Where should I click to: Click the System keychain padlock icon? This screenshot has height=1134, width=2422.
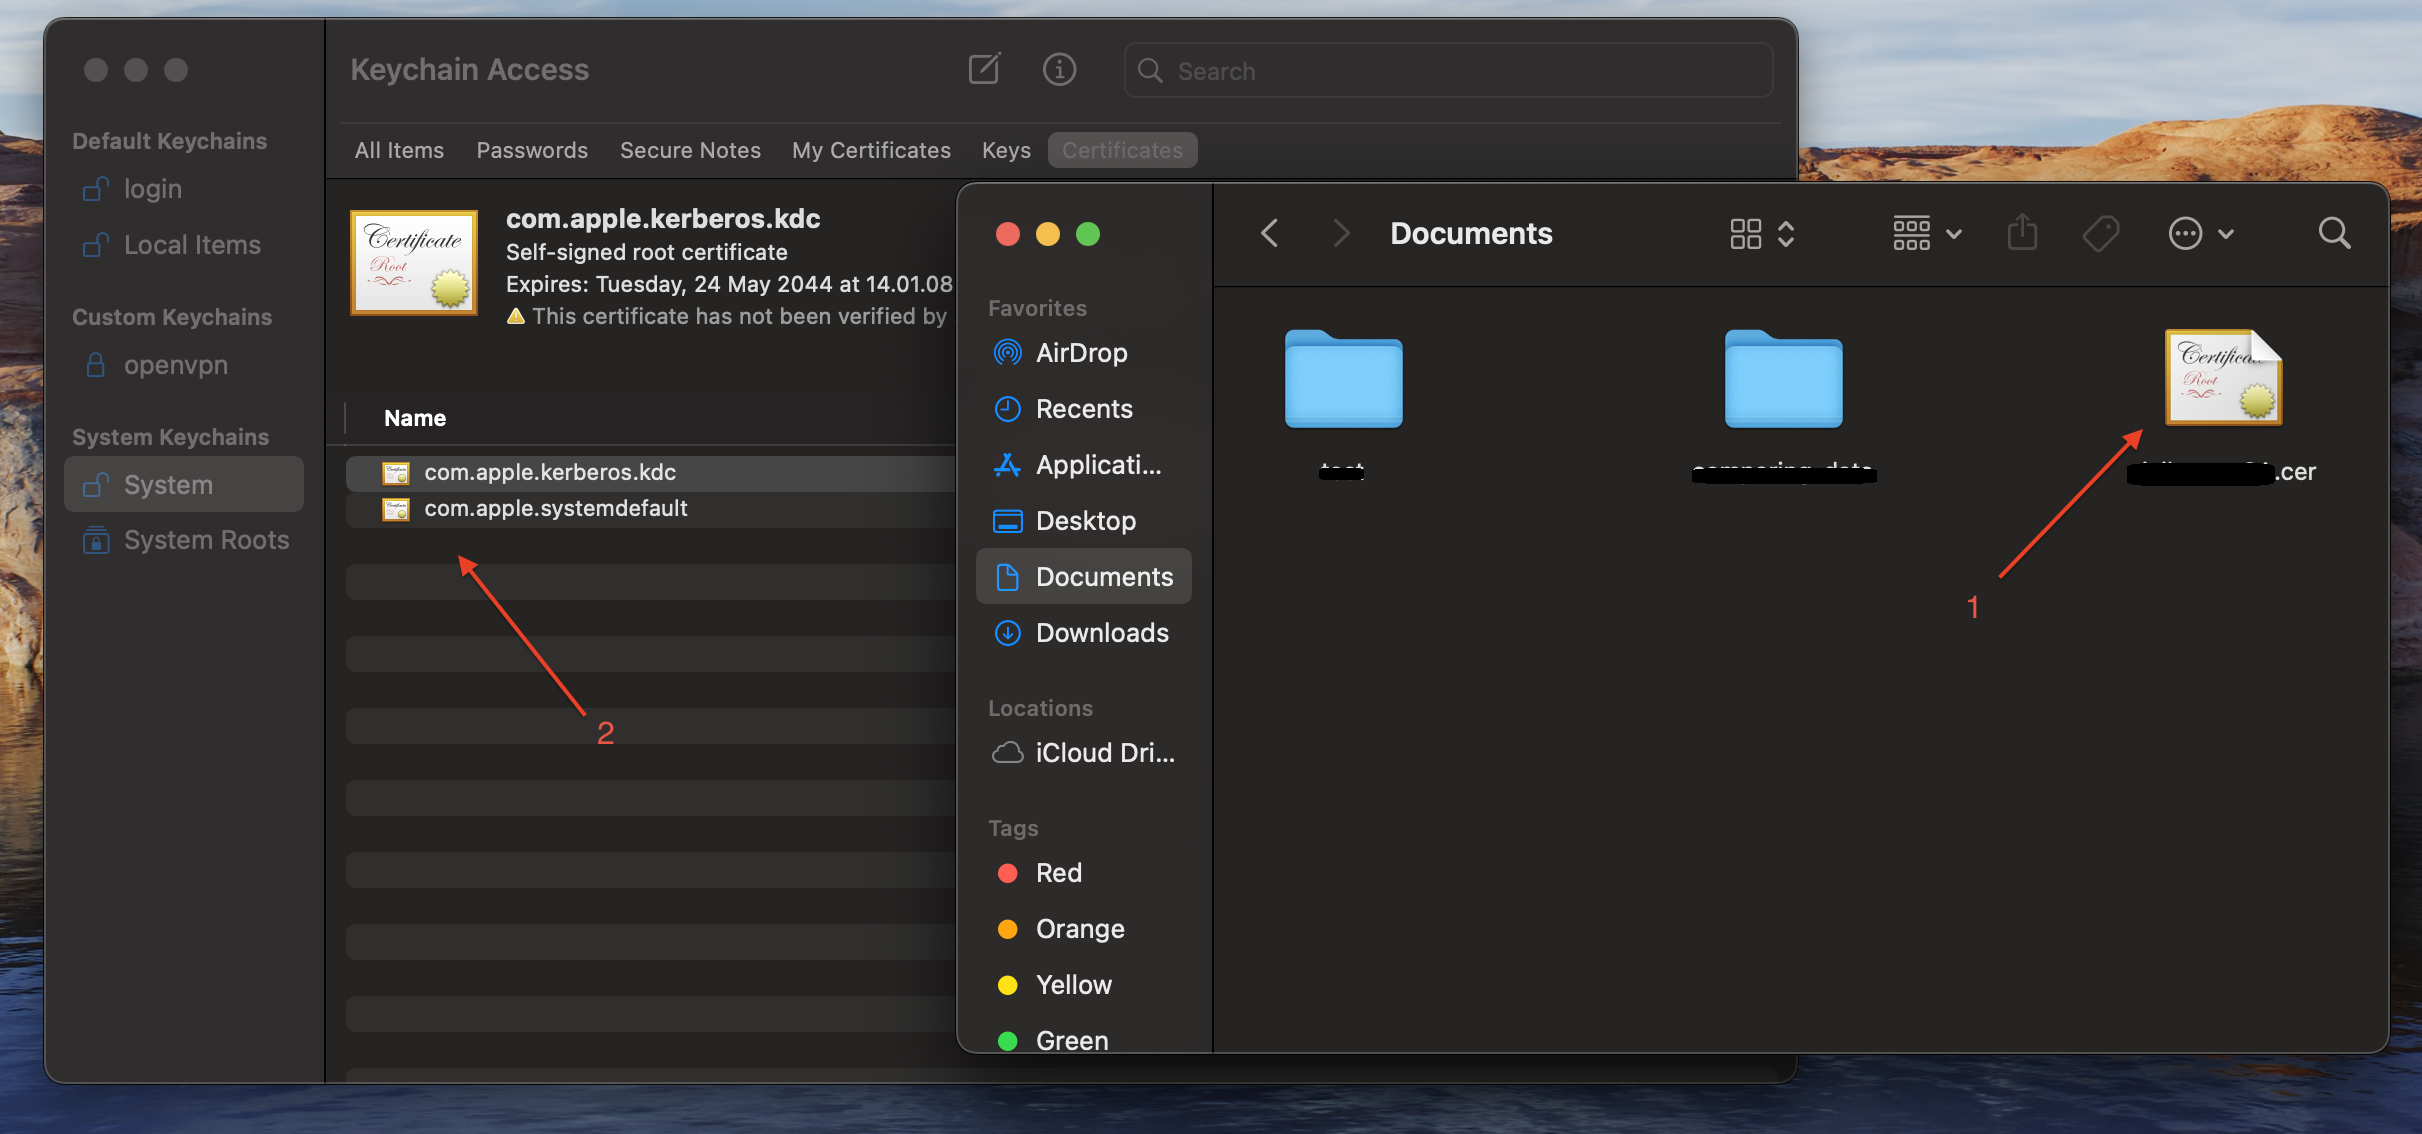click(x=96, y=484)
